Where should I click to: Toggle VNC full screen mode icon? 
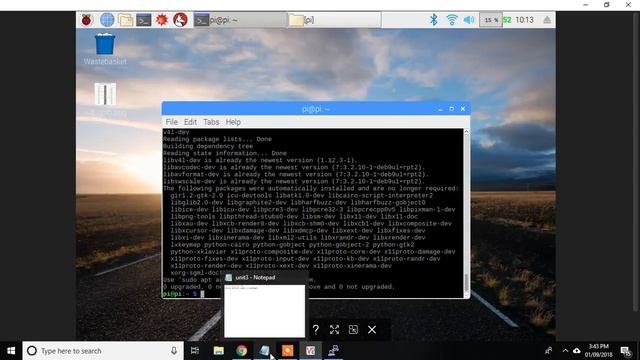click(334, 329)
